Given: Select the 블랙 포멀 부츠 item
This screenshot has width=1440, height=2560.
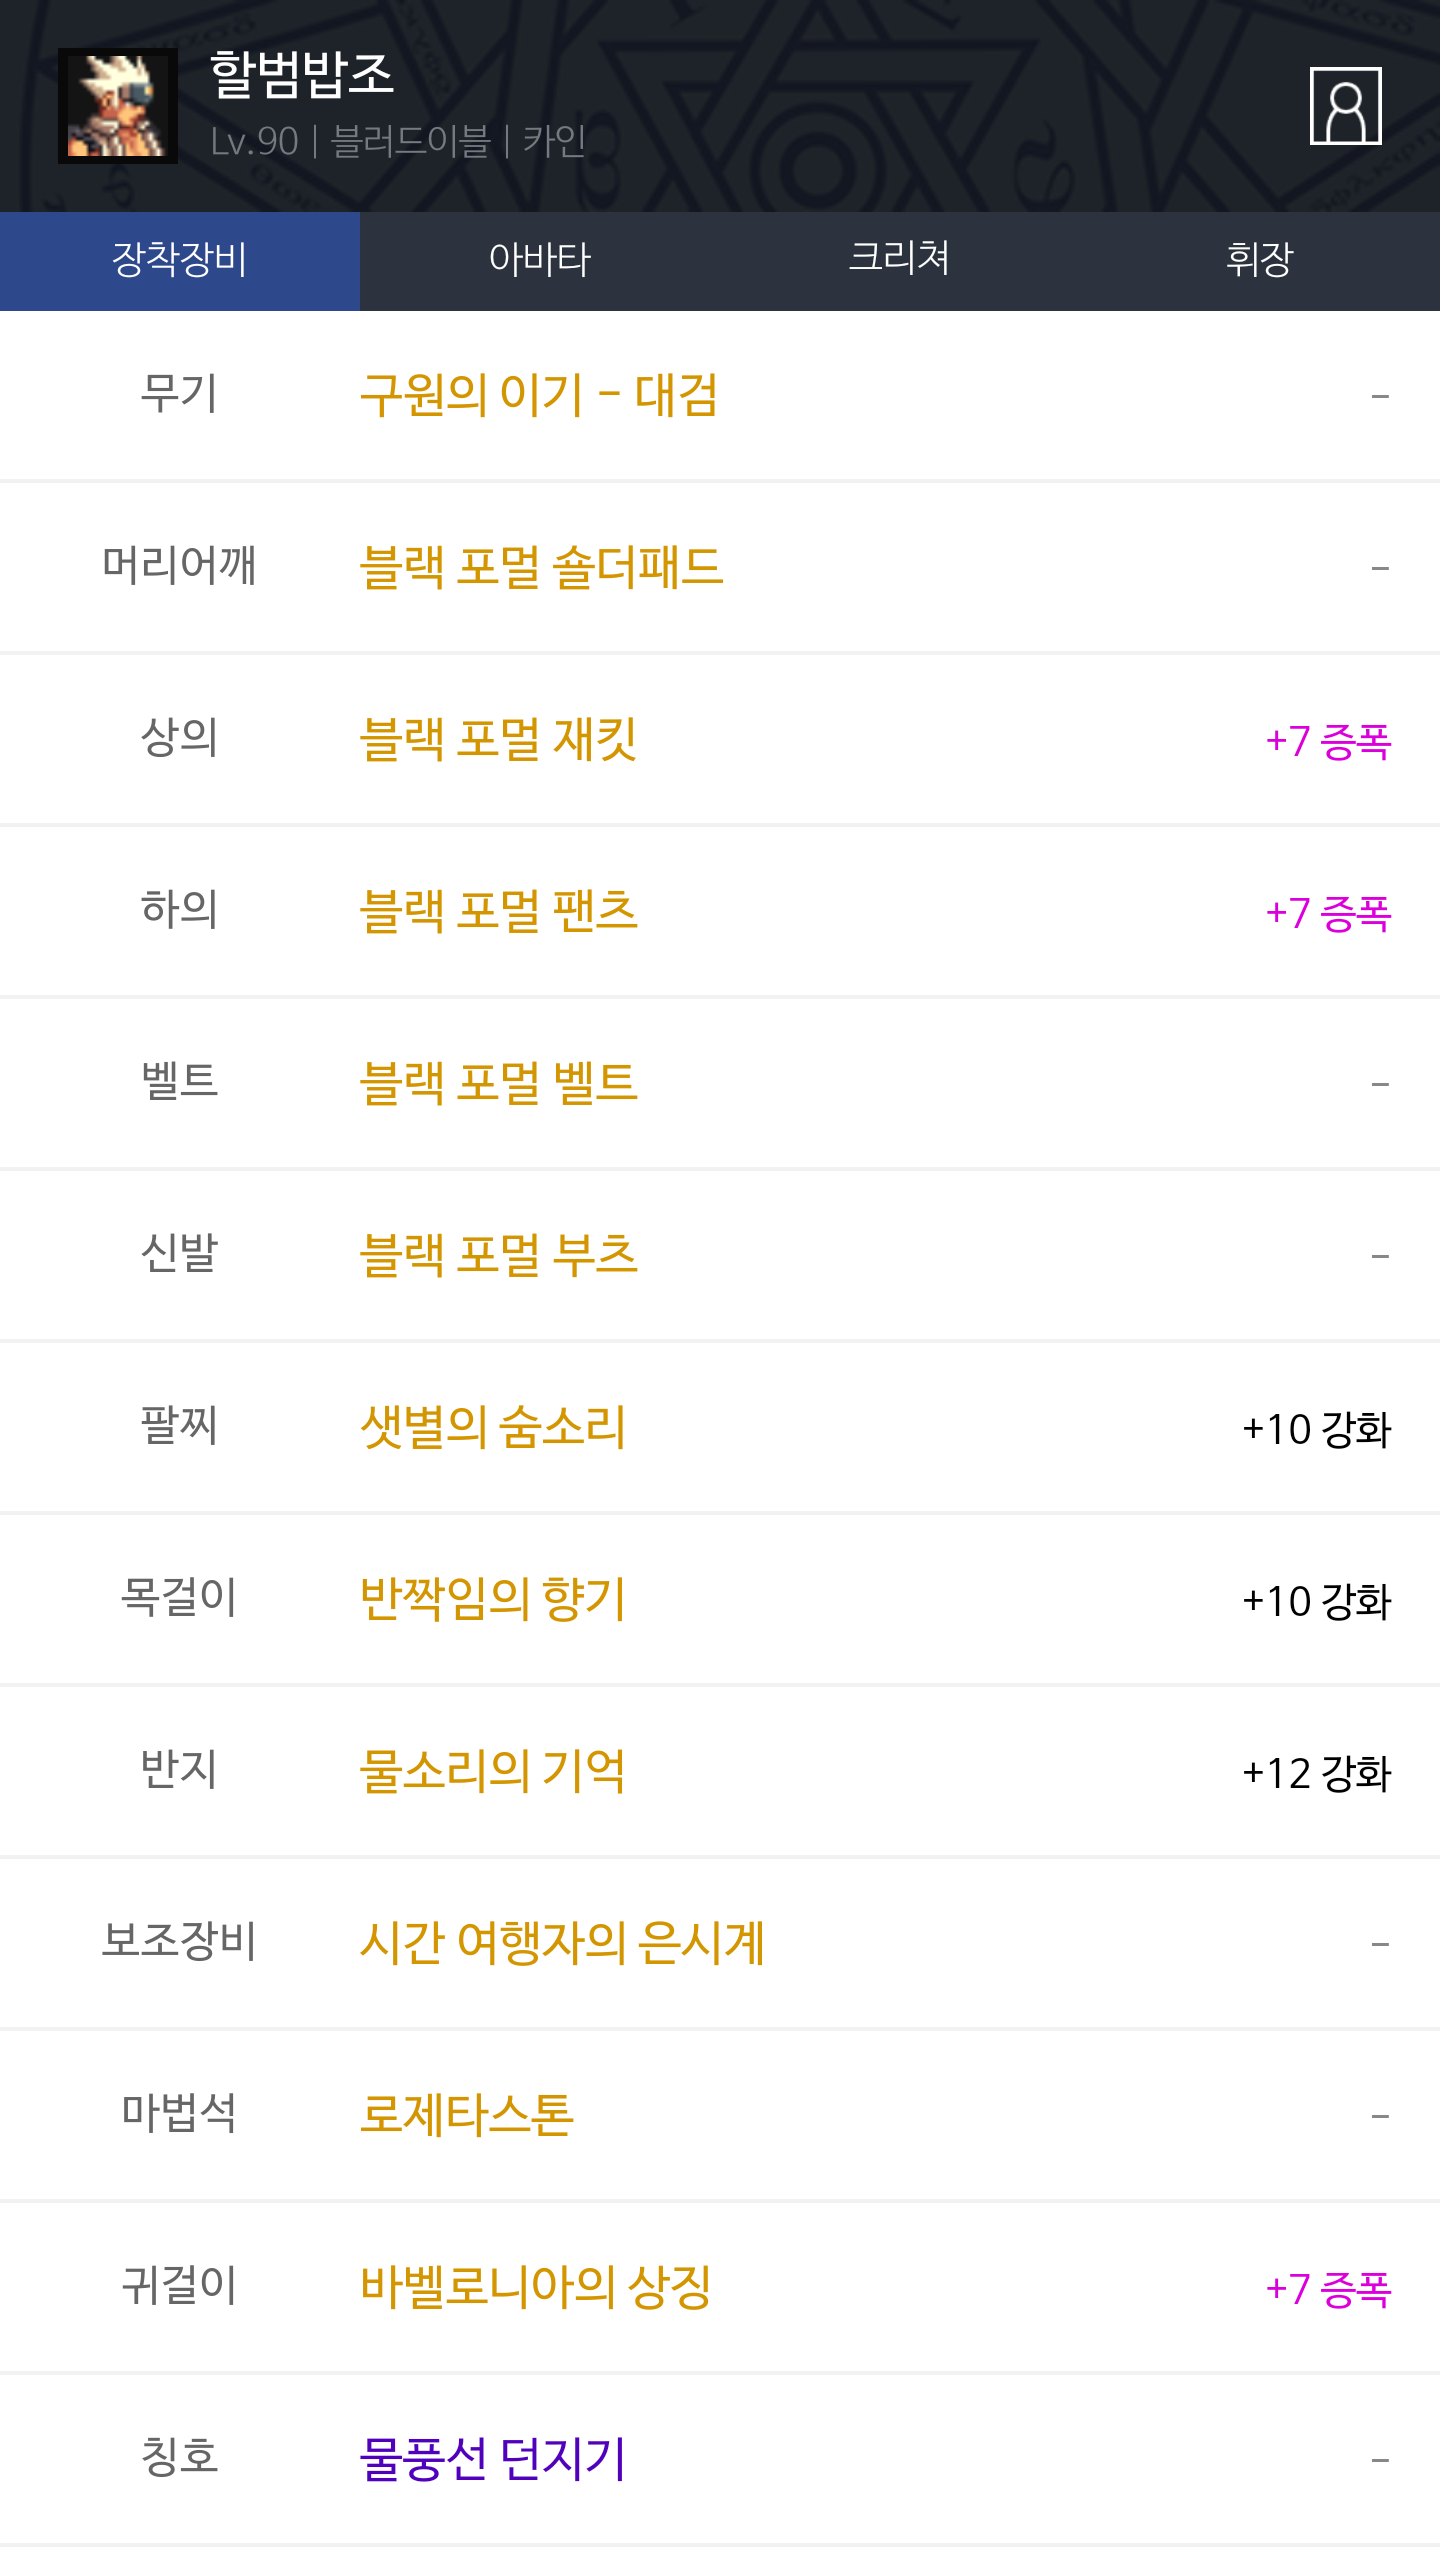Looking at the screenshot, I should [x=498, y=1255].
